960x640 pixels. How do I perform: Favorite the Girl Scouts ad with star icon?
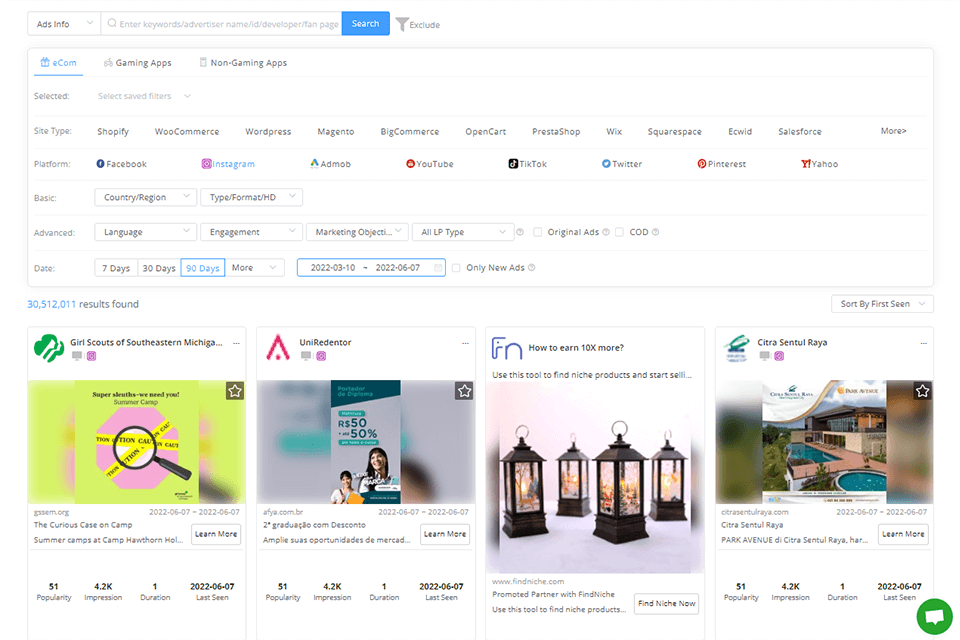point(235,391)
